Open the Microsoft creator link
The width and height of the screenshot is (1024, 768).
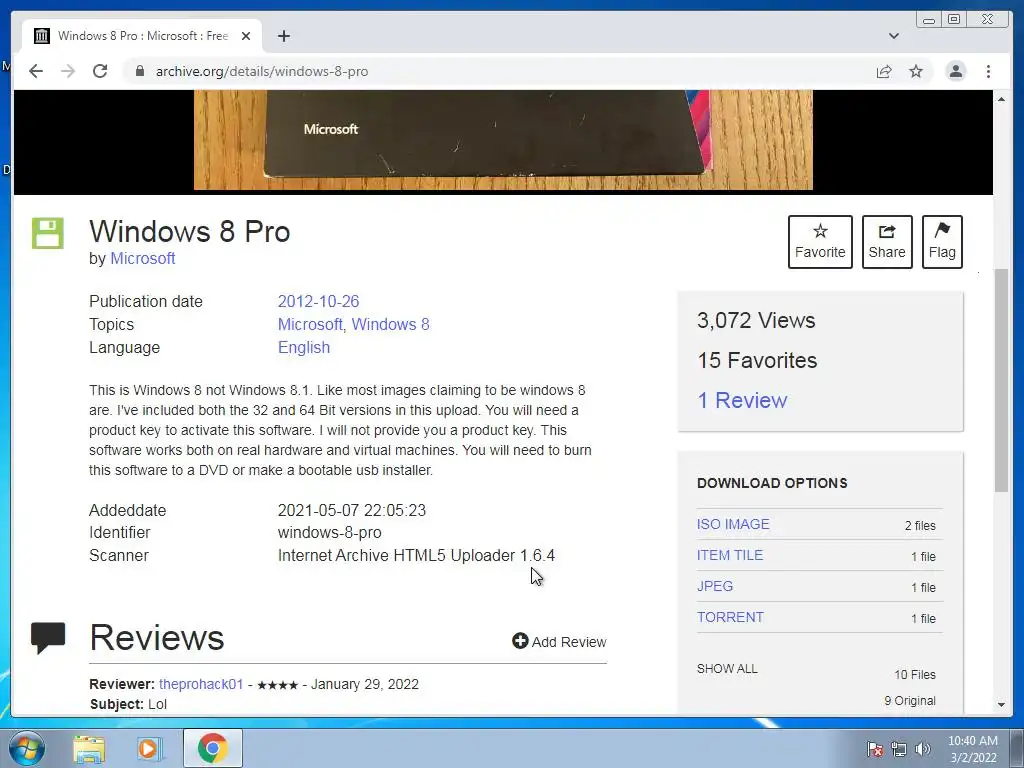[142, 259]
